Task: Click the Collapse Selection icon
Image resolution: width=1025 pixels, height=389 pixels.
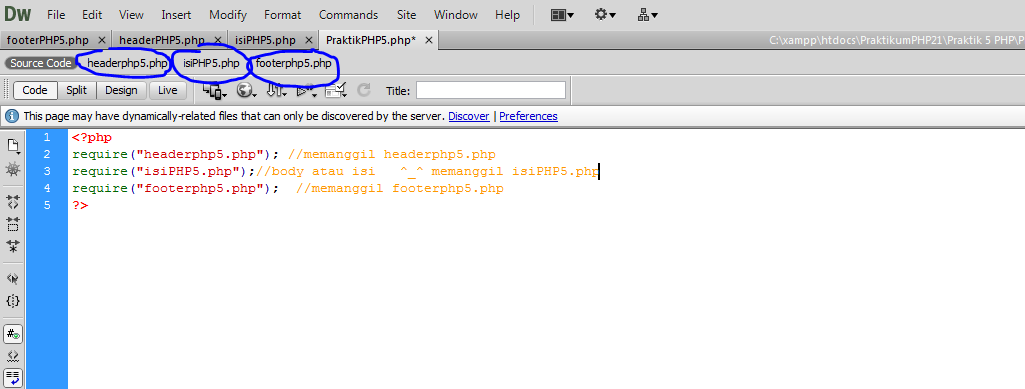Action: pos(12,224)
